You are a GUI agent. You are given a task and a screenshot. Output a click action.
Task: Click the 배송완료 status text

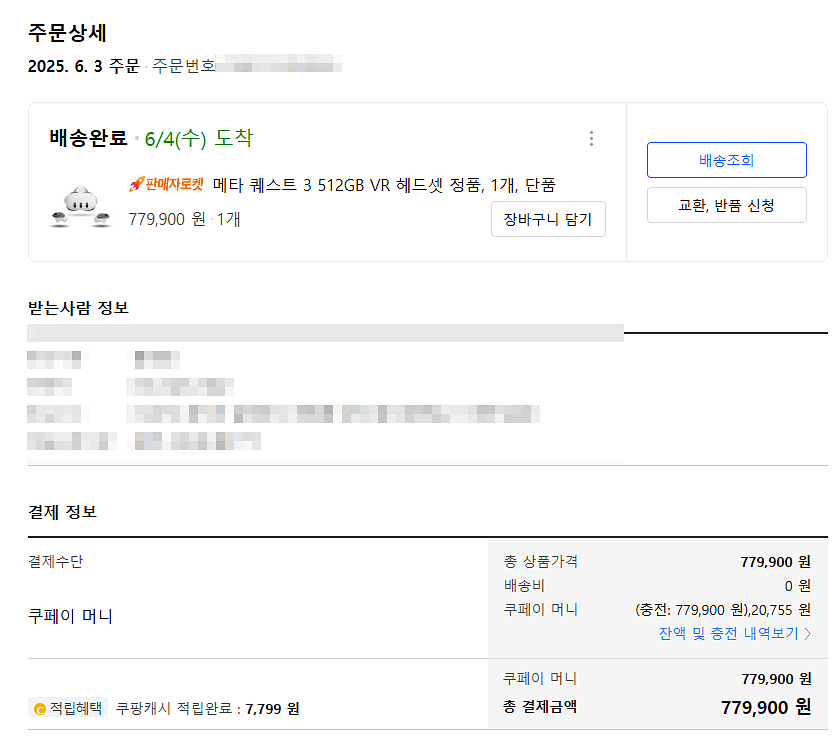coord(88,138)
